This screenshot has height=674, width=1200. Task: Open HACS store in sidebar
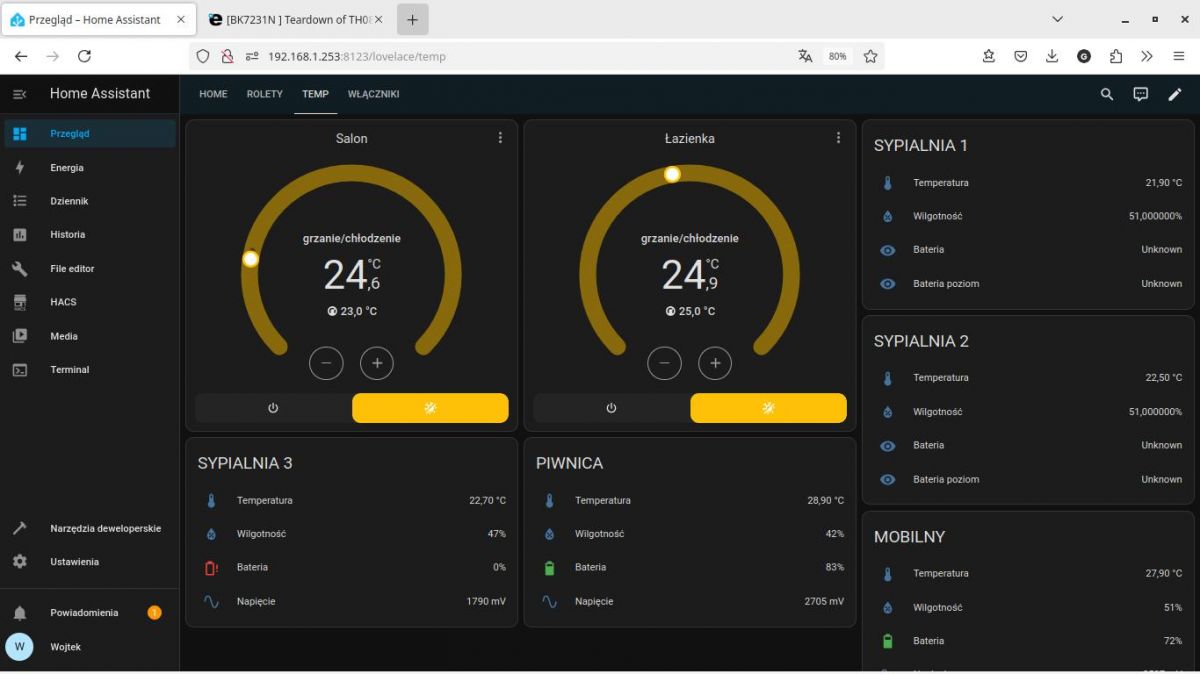tap(90, 302)
